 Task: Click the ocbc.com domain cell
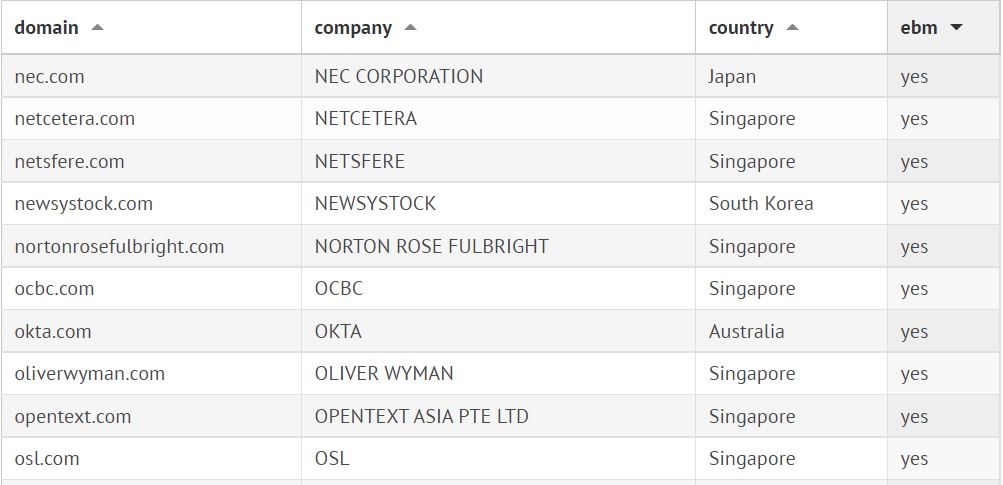coord(55,289)
